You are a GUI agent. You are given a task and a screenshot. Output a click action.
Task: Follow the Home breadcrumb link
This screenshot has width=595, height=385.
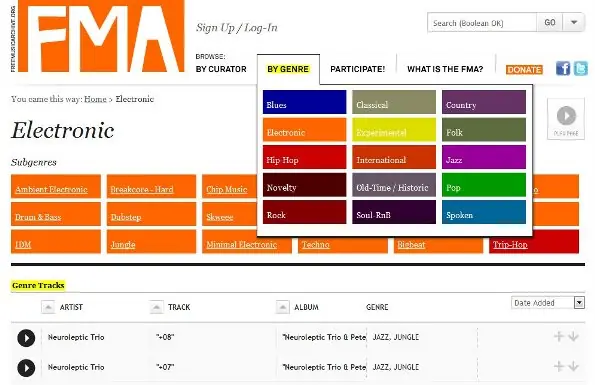[x=95, y=99]
